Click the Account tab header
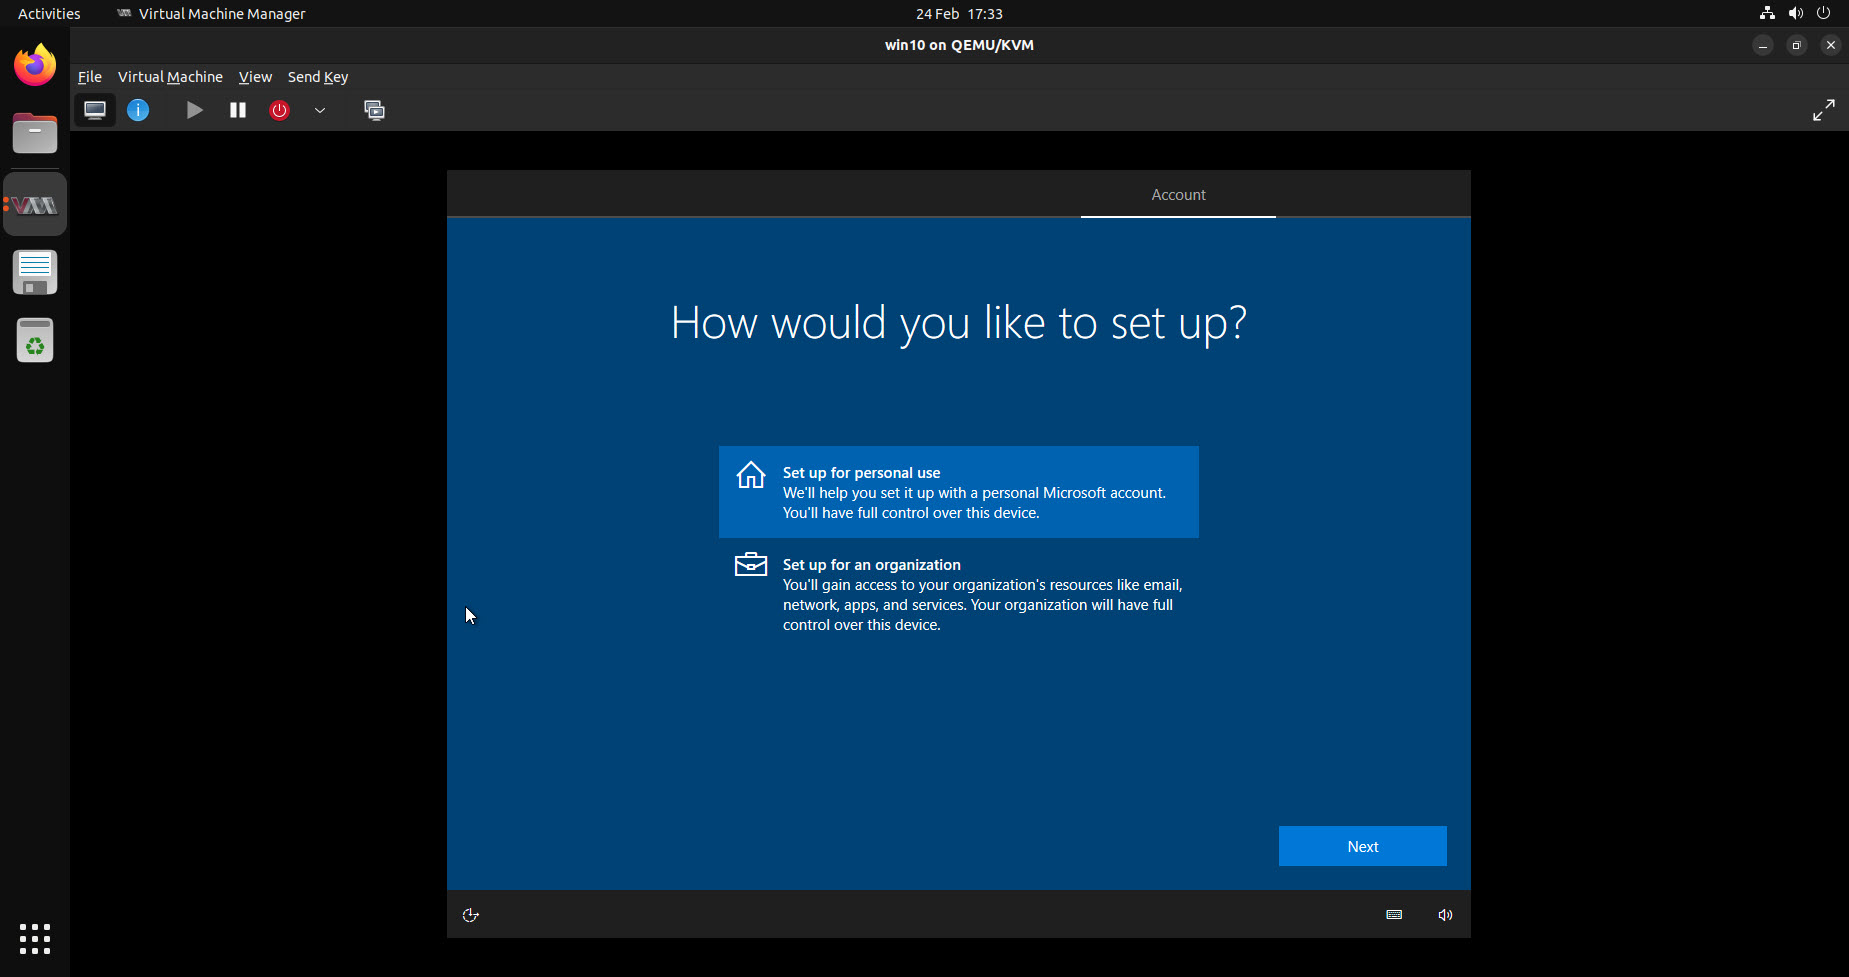 (1178, 194)
